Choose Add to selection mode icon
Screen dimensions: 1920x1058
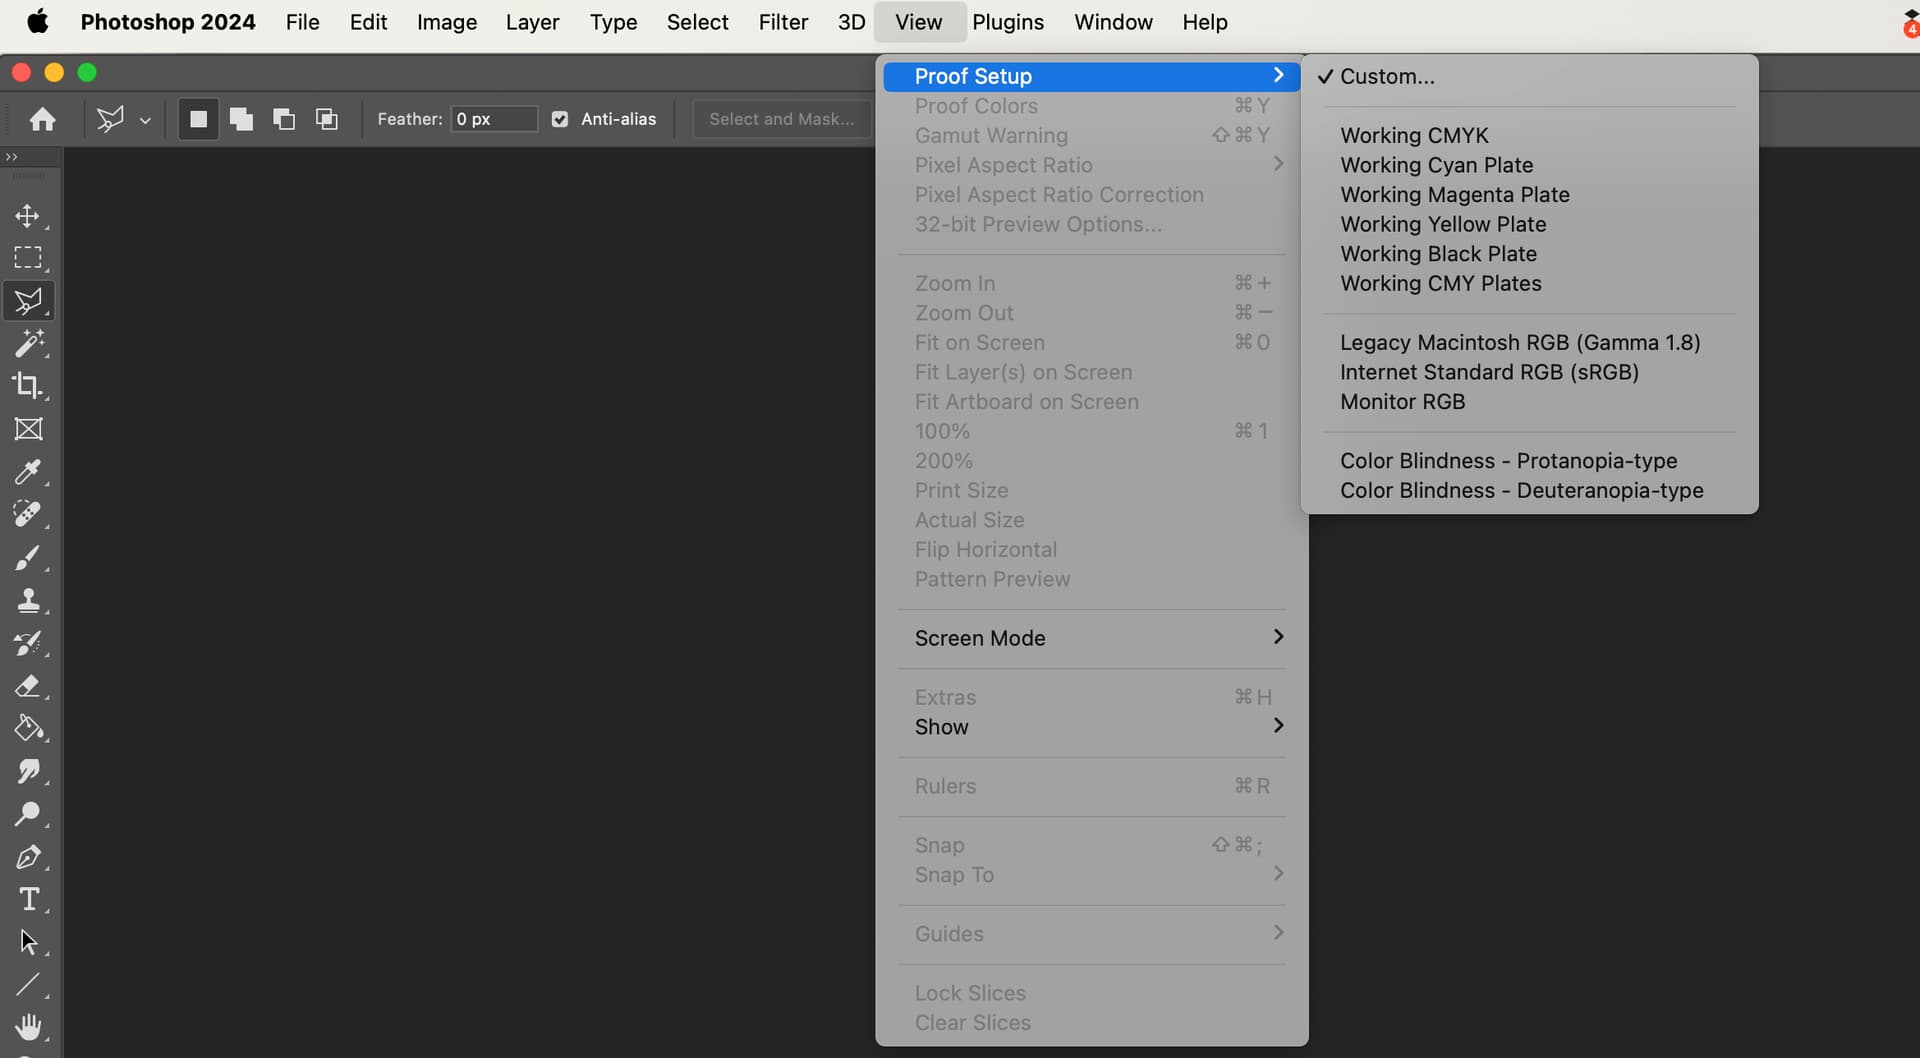[x=241, y=119]
